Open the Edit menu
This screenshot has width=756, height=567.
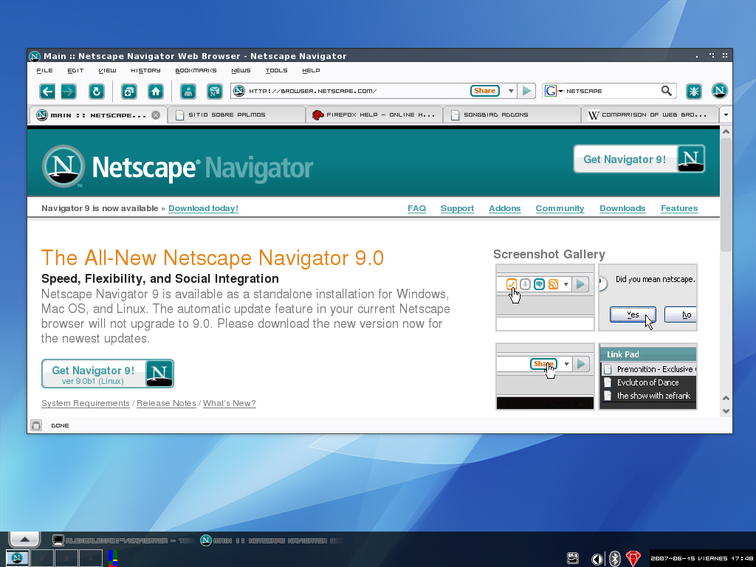75,70
